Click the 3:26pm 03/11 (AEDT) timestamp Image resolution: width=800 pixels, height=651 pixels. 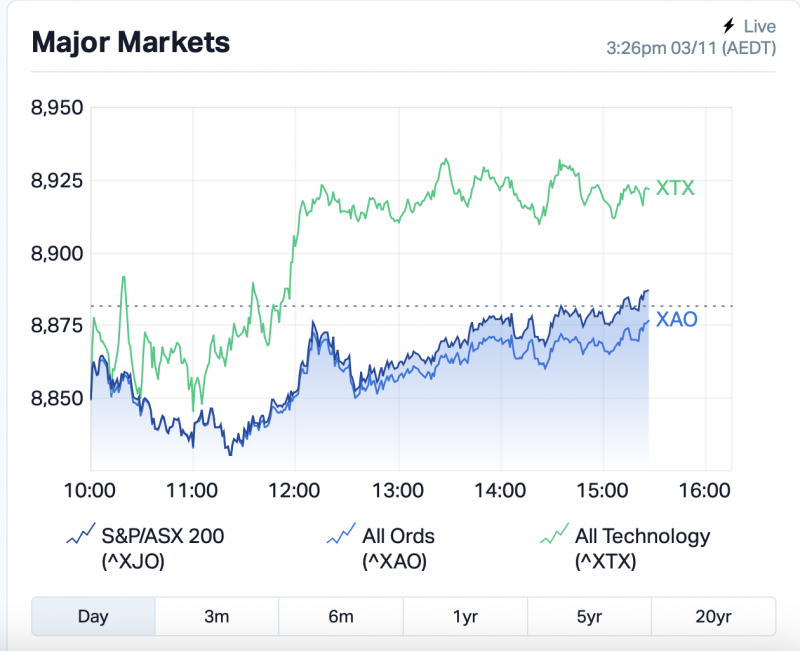point(691,47)
